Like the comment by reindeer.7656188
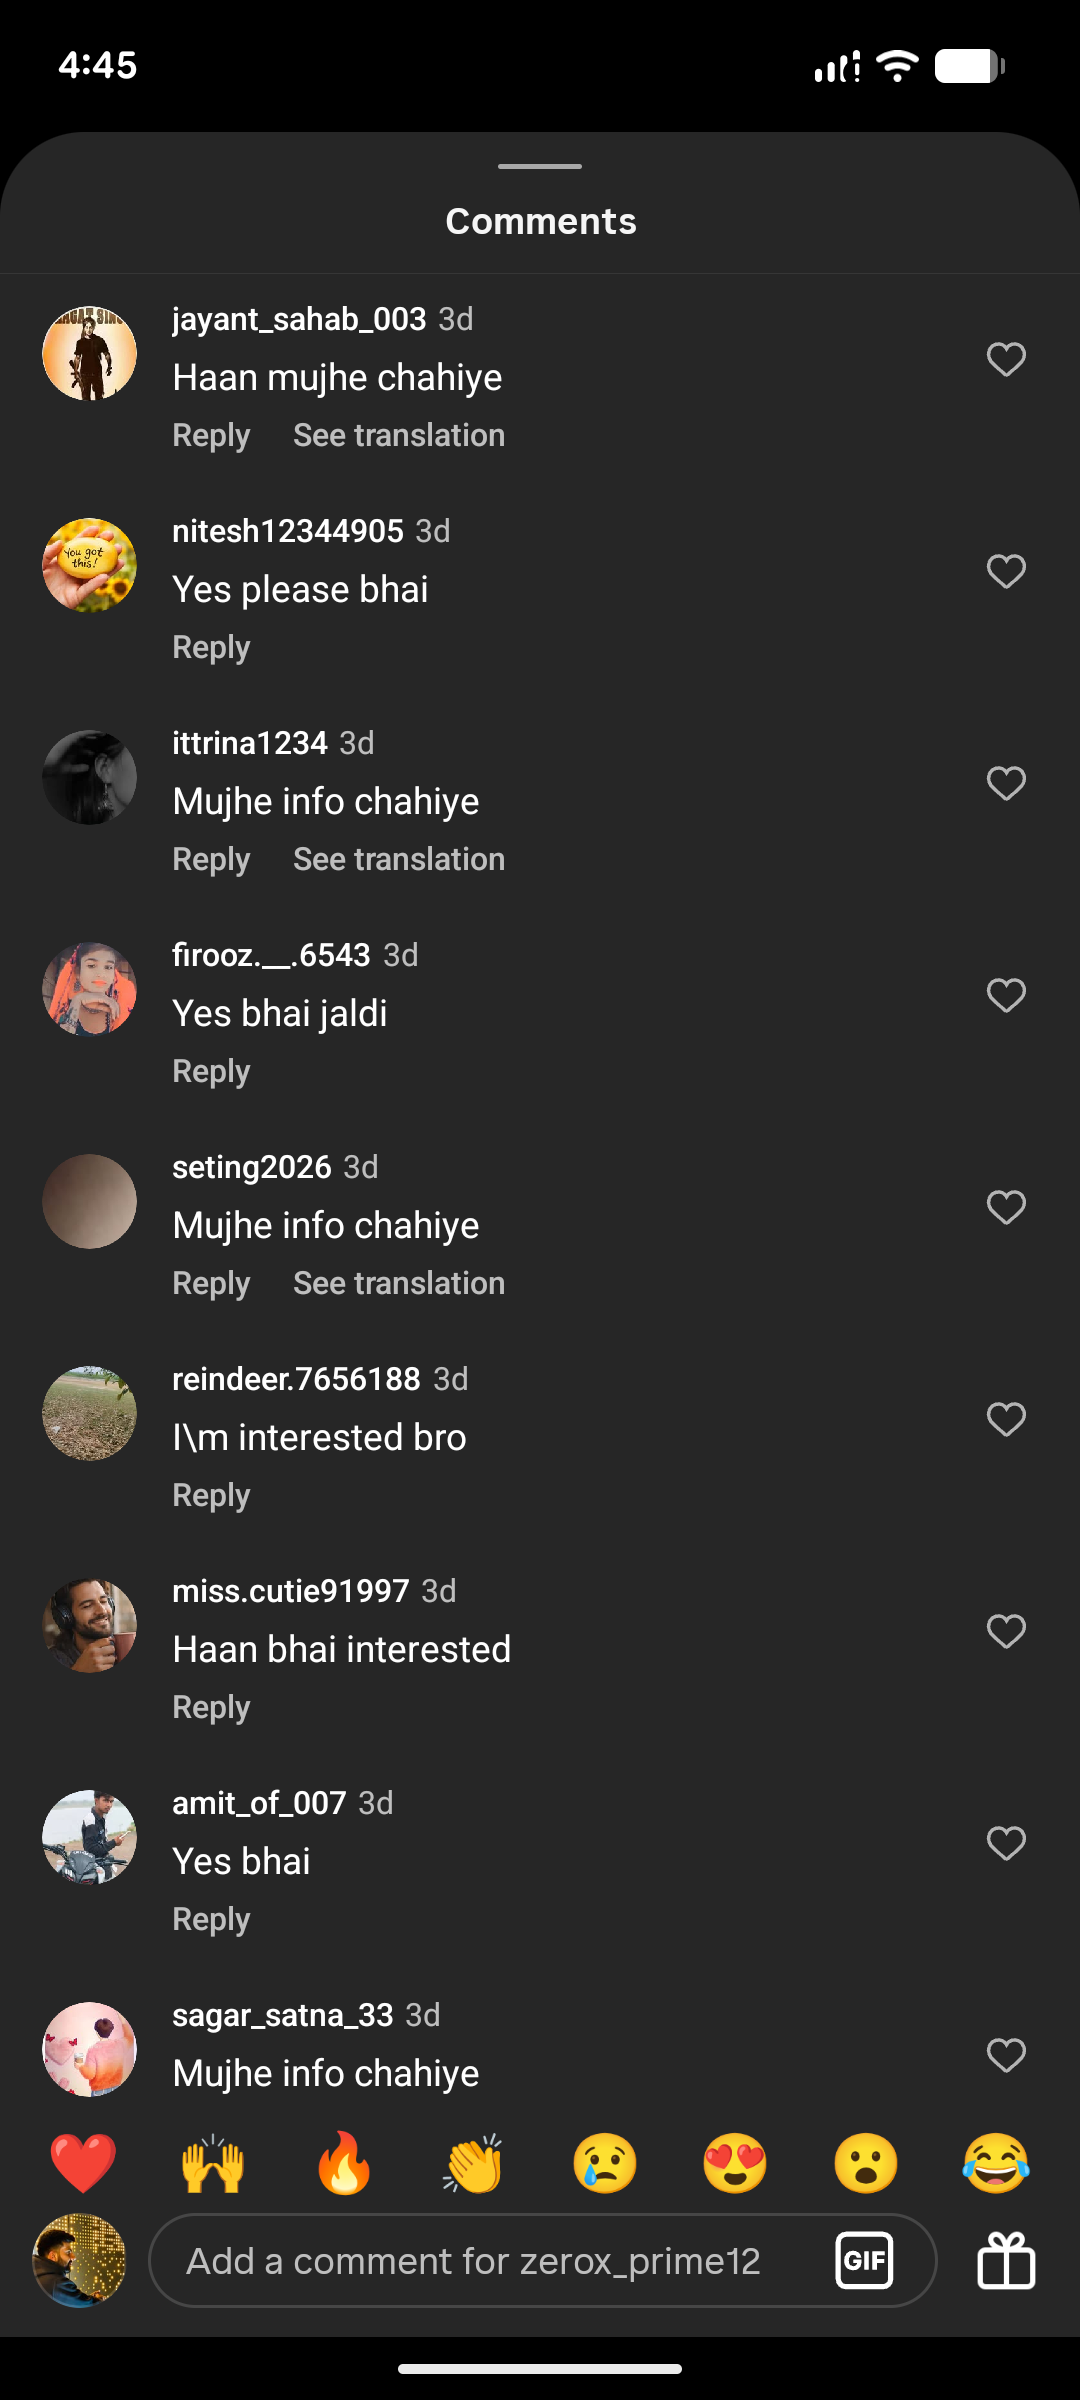The image size is (1080, 2400). [x=1006, y=1419]
